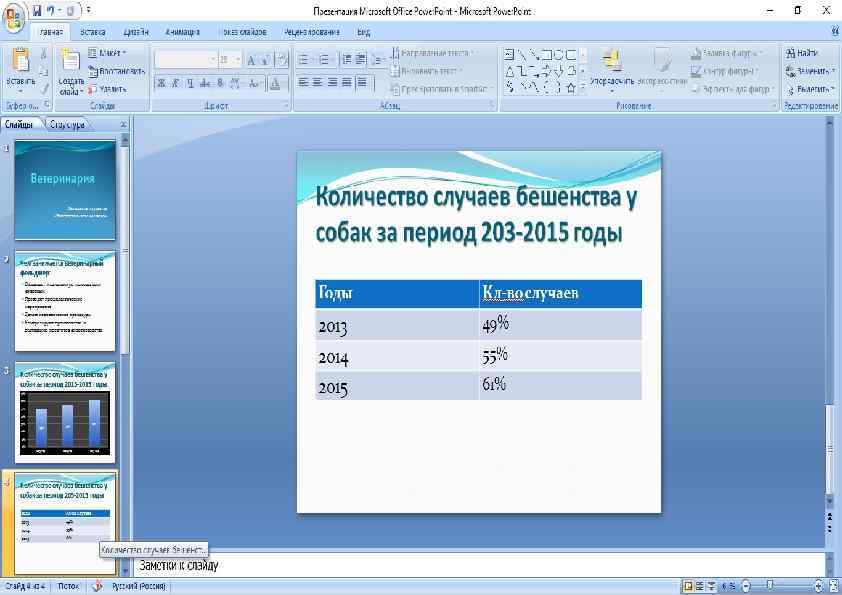Screen dimensions: 842x595
Task: Toggle text shadow formatting
Action: (x=220, y=83)
